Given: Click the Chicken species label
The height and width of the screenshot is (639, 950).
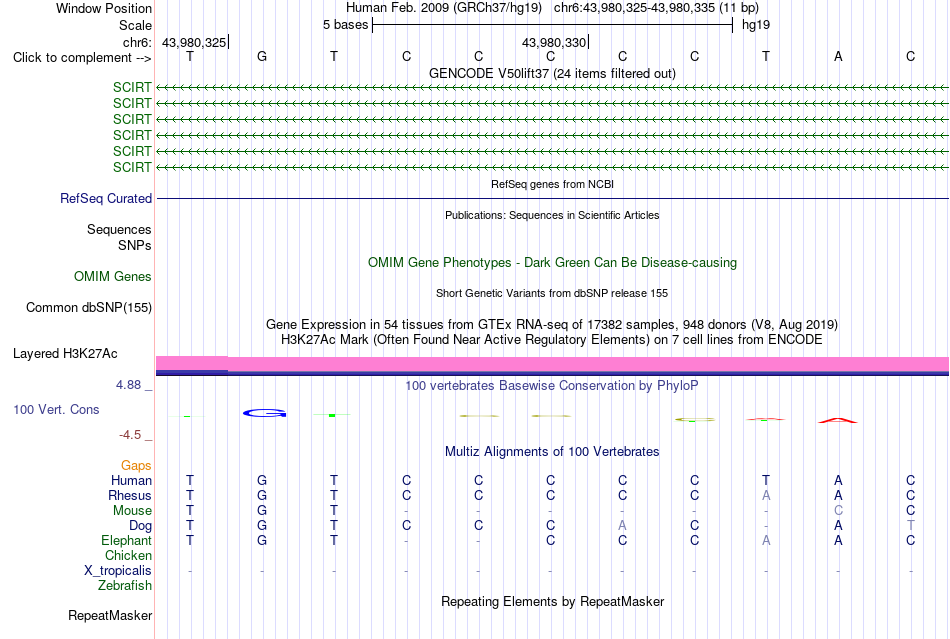Looking at the screenshot, I should [128, 556].
